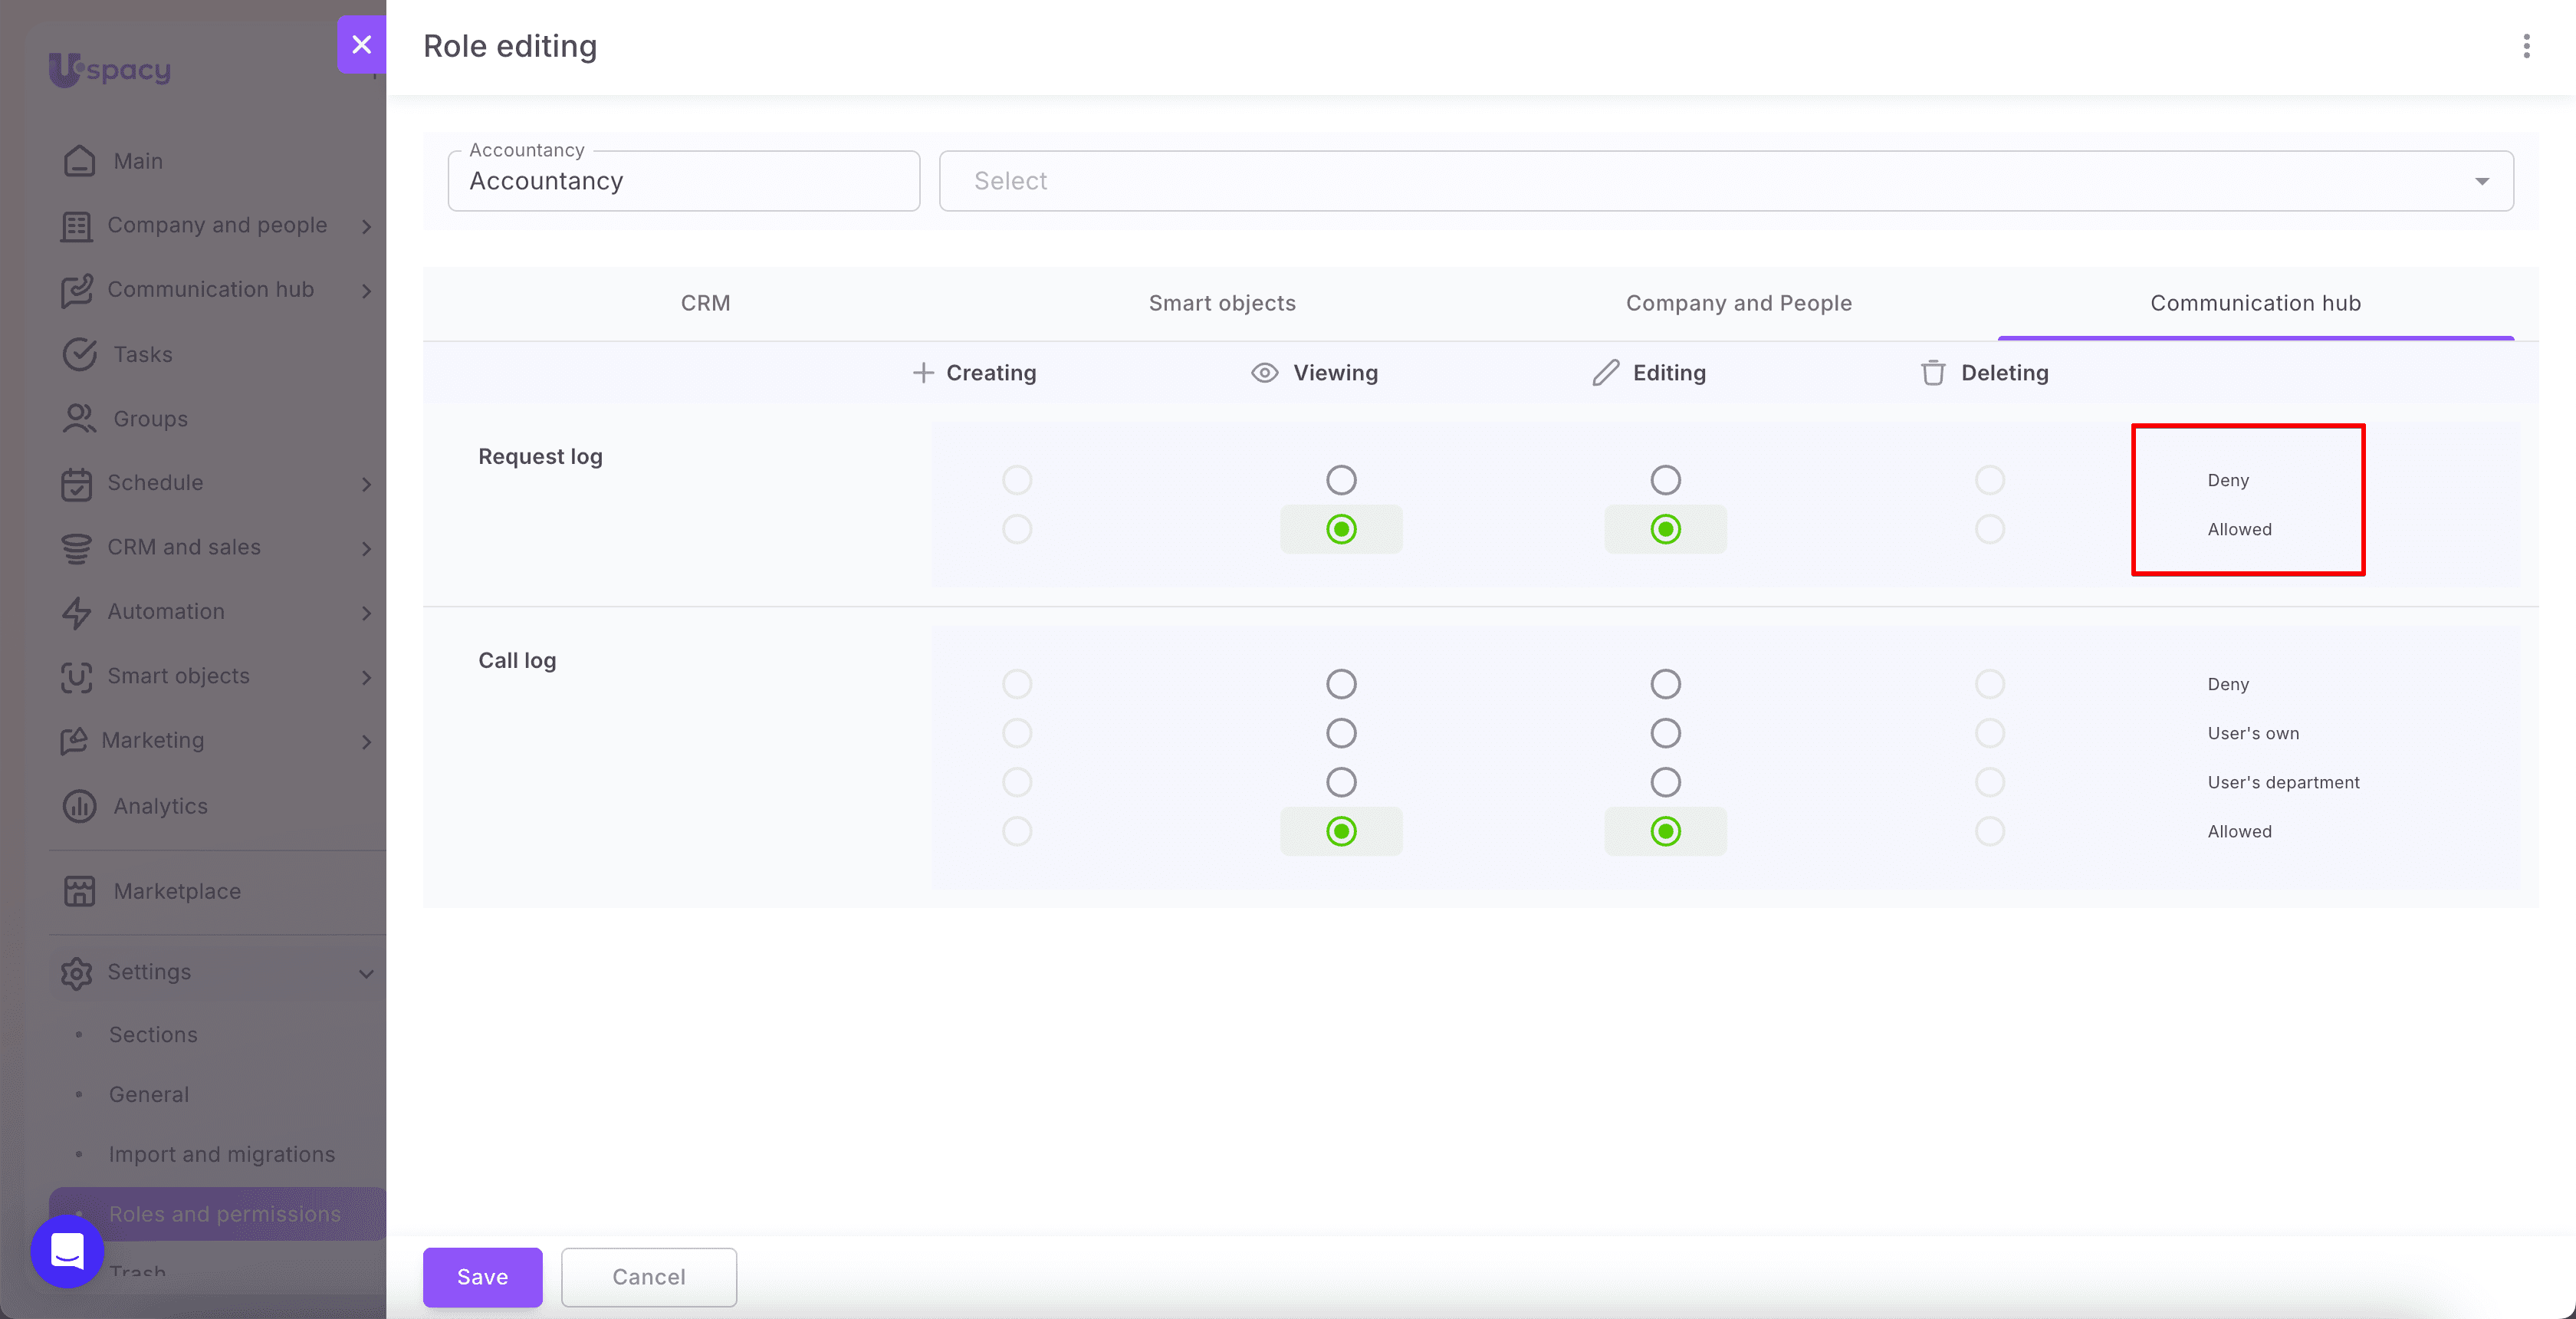Expand Marketing submenu chevron

point(366,742)
